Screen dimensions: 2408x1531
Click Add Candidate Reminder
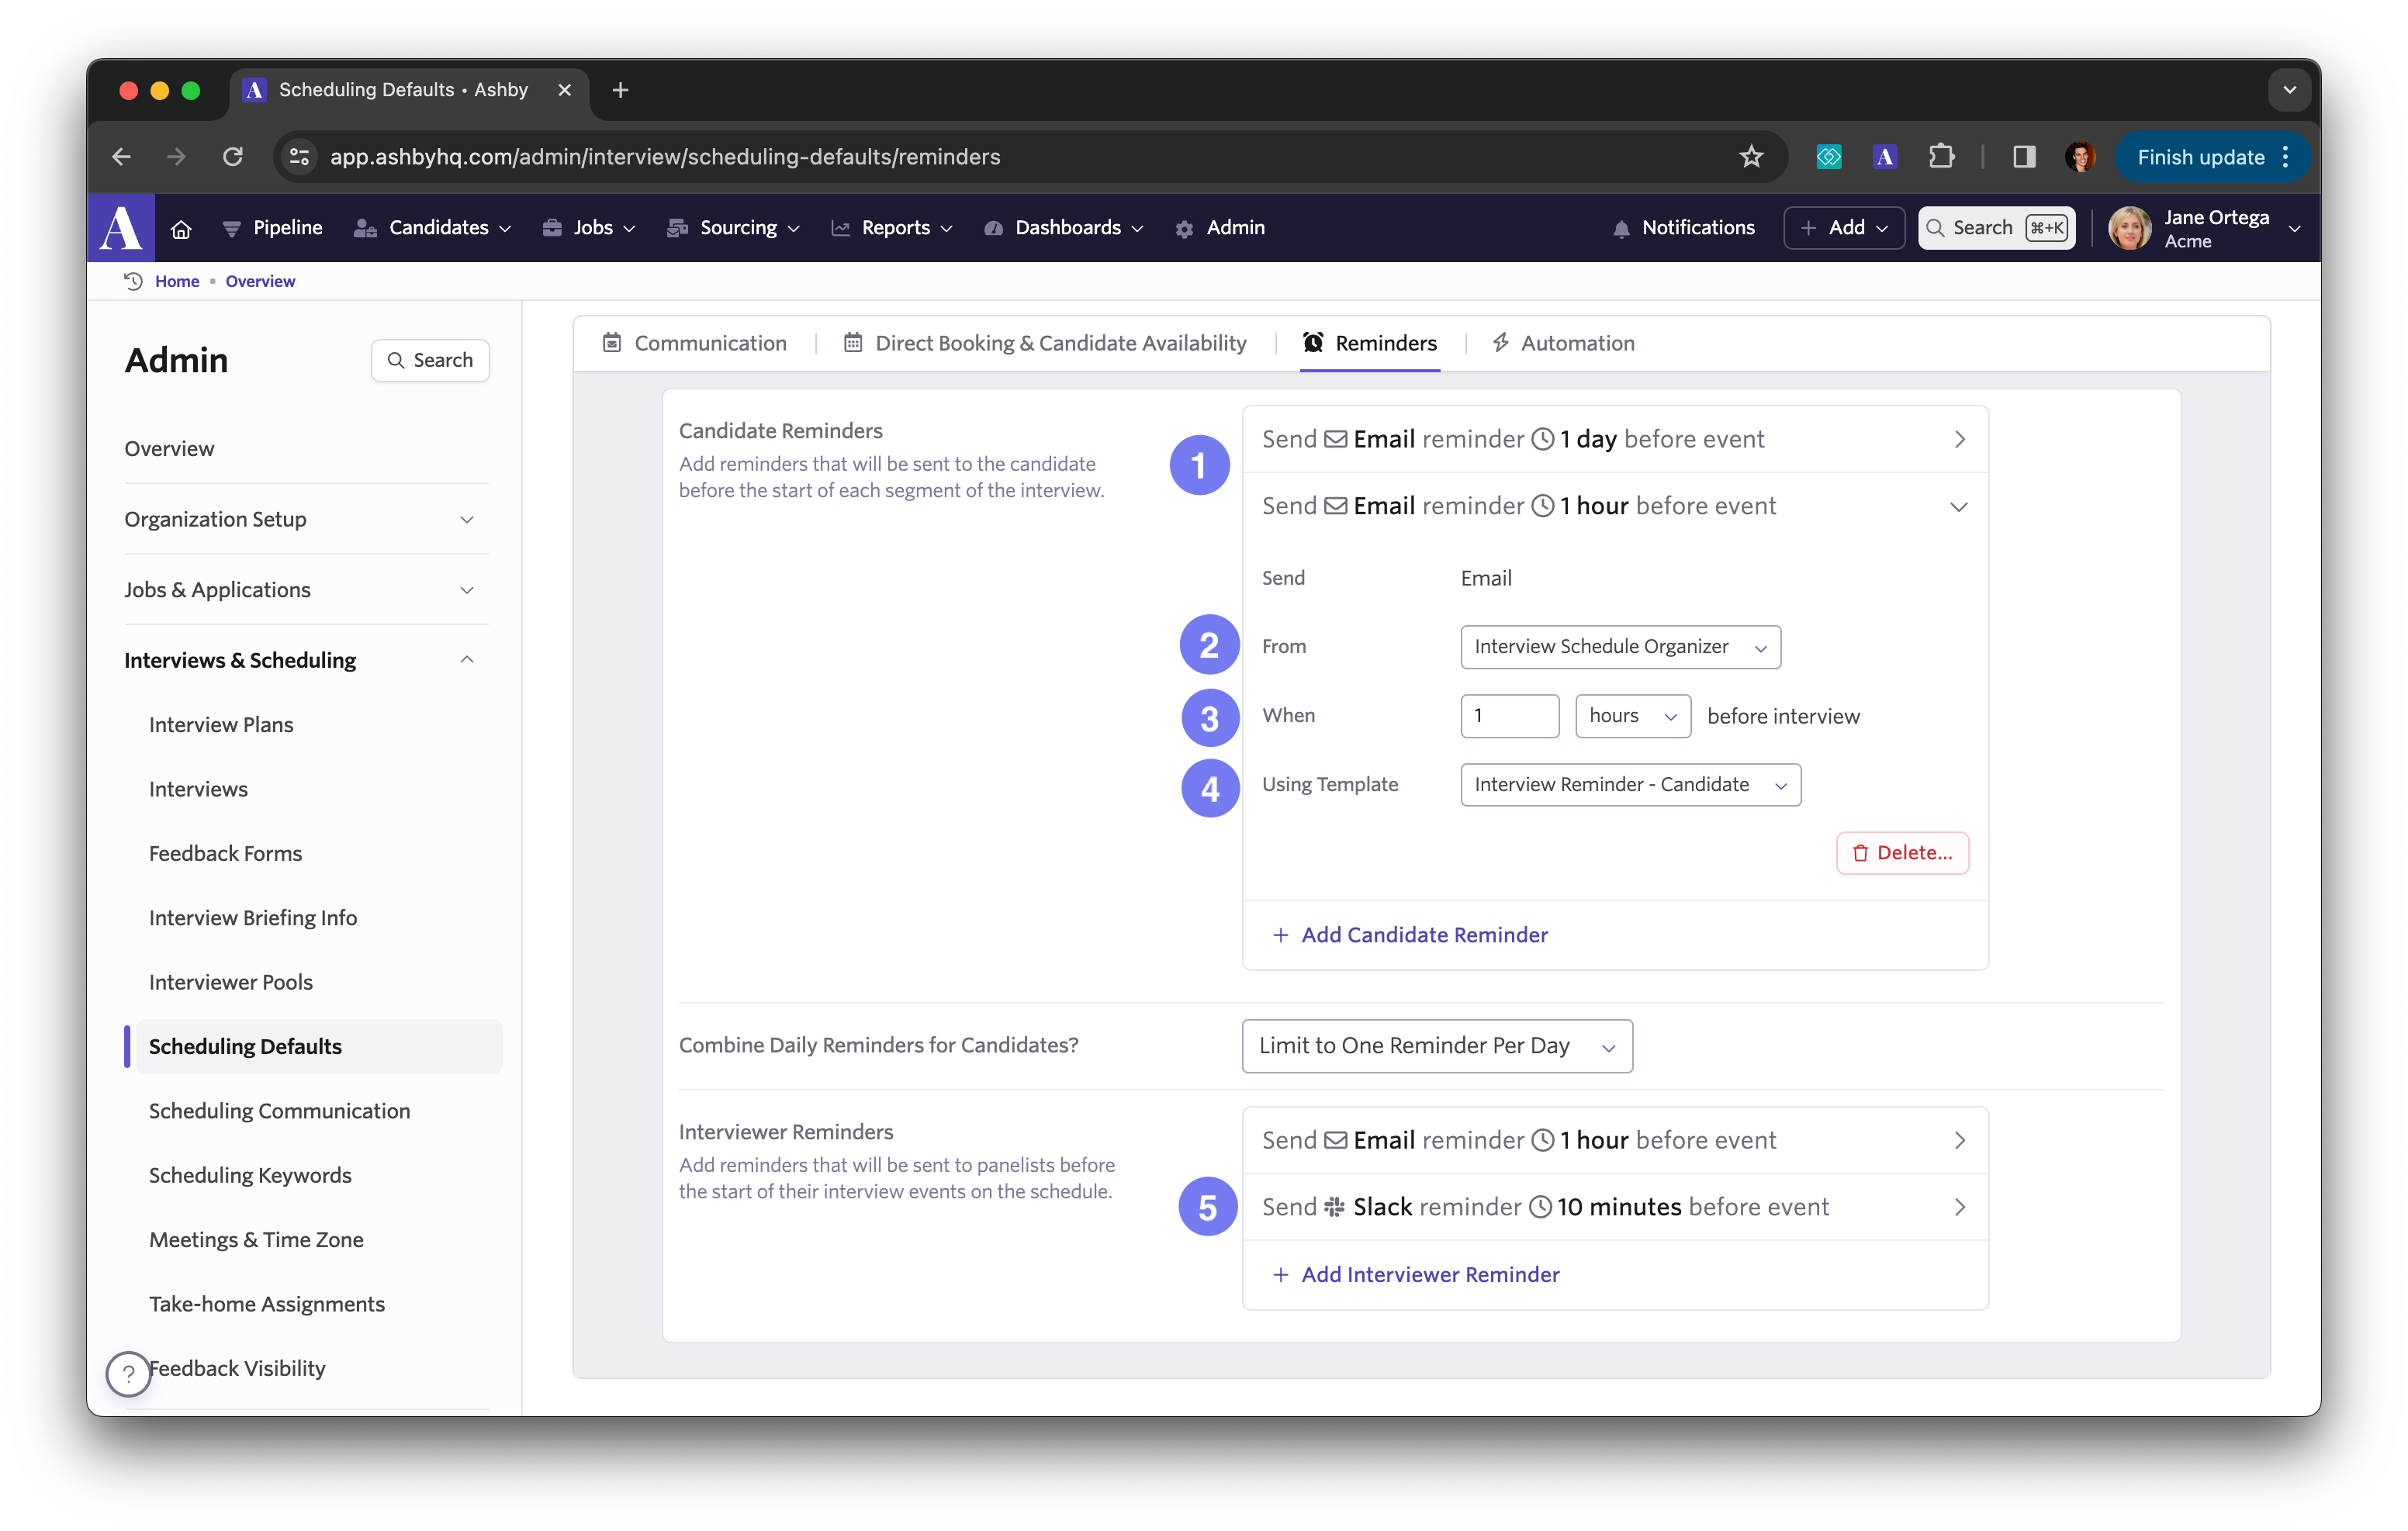point(1410,935)
